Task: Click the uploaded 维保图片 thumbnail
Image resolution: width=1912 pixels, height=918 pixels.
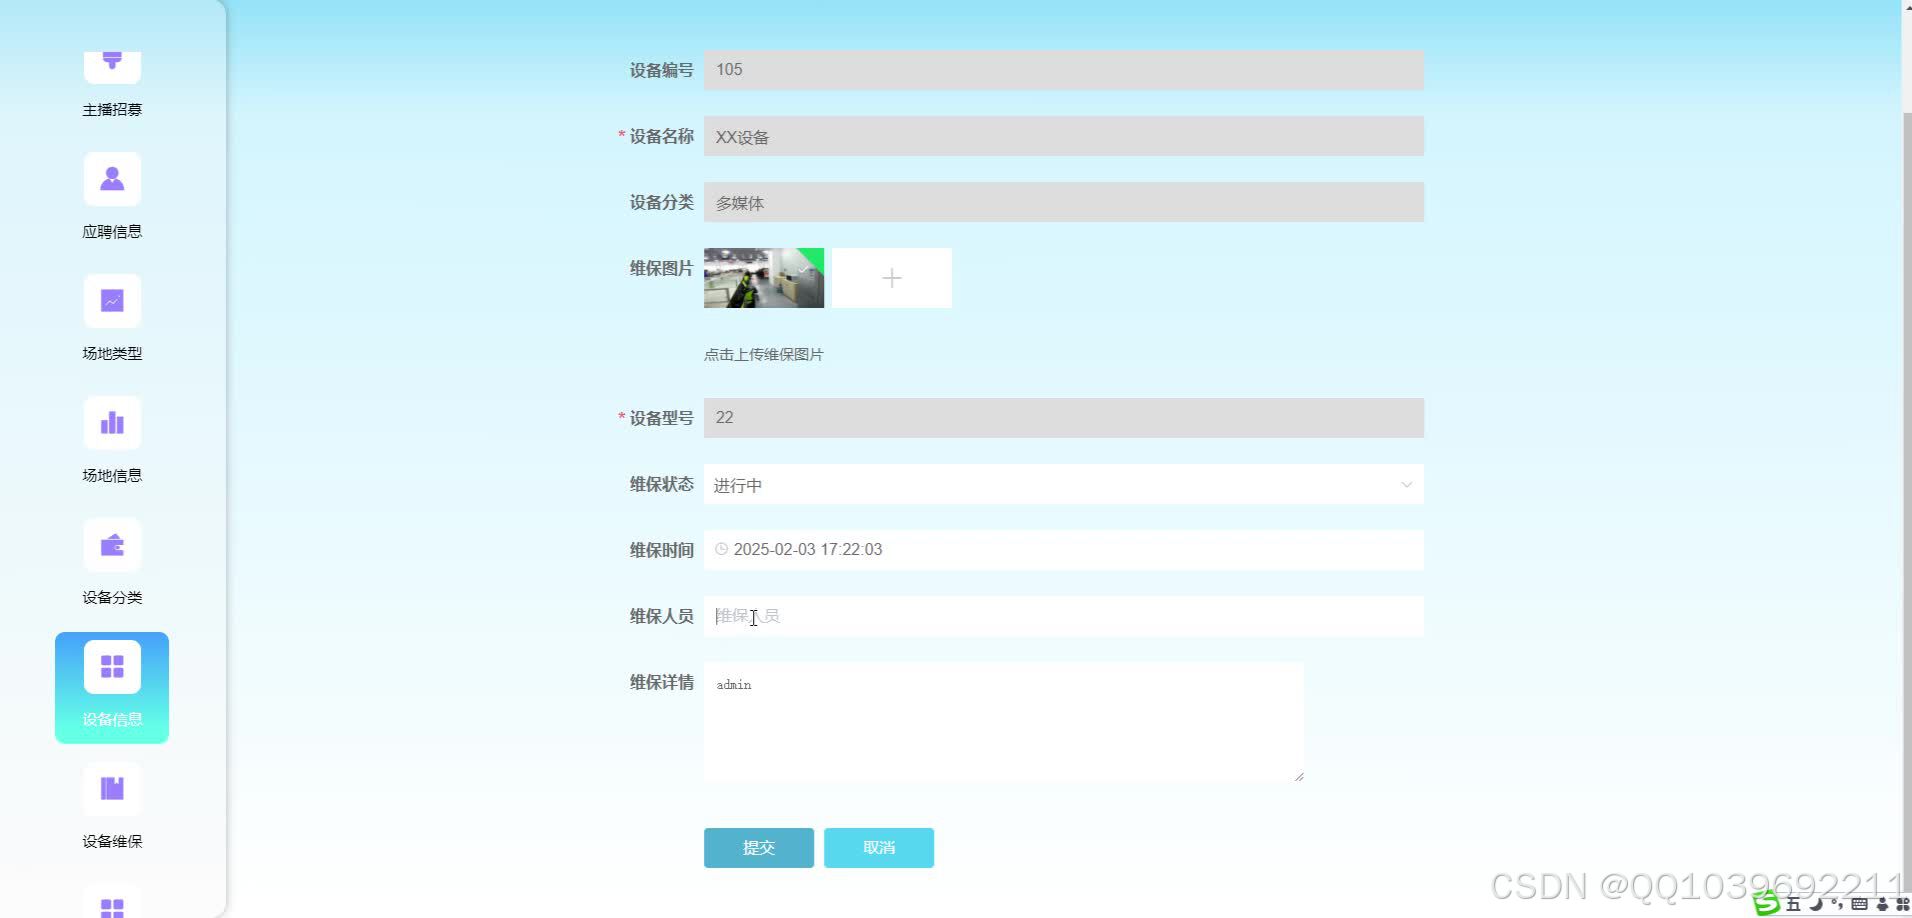Action: [764, 278]
